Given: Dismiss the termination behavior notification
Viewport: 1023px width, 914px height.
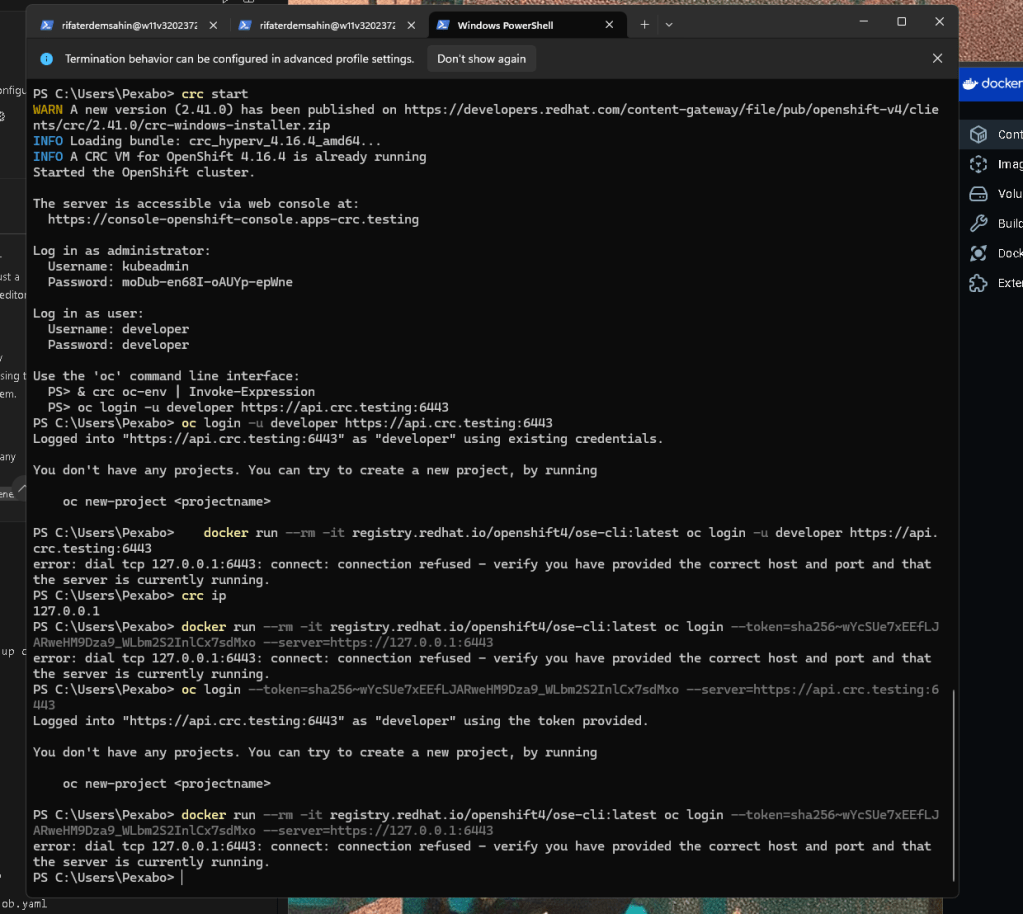Looking at the screenshot, I should (937, 58).
